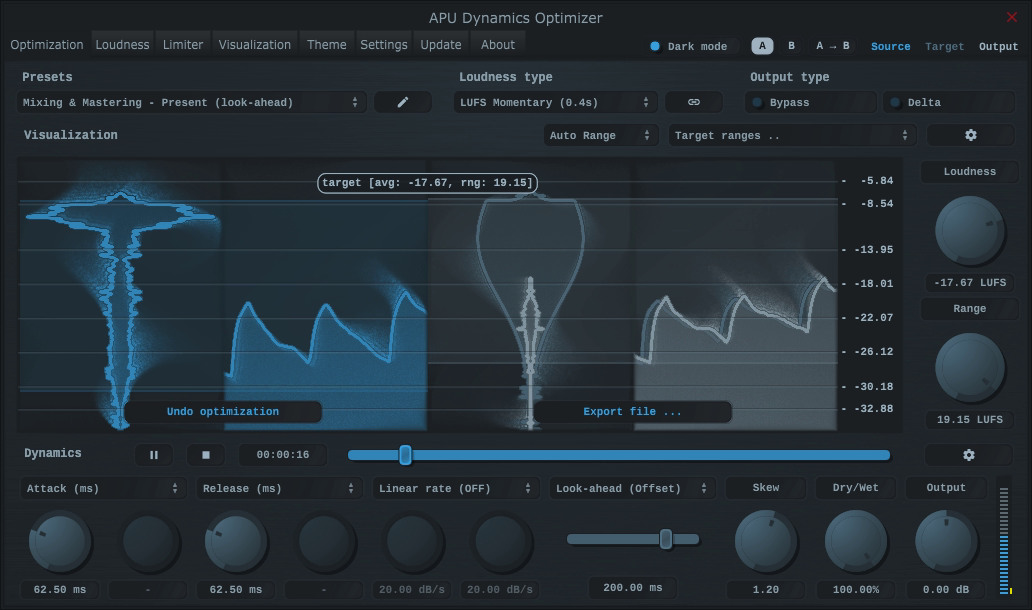Click the Dry/Wet knob
The image size is (1032, 610).
[856, 542]
